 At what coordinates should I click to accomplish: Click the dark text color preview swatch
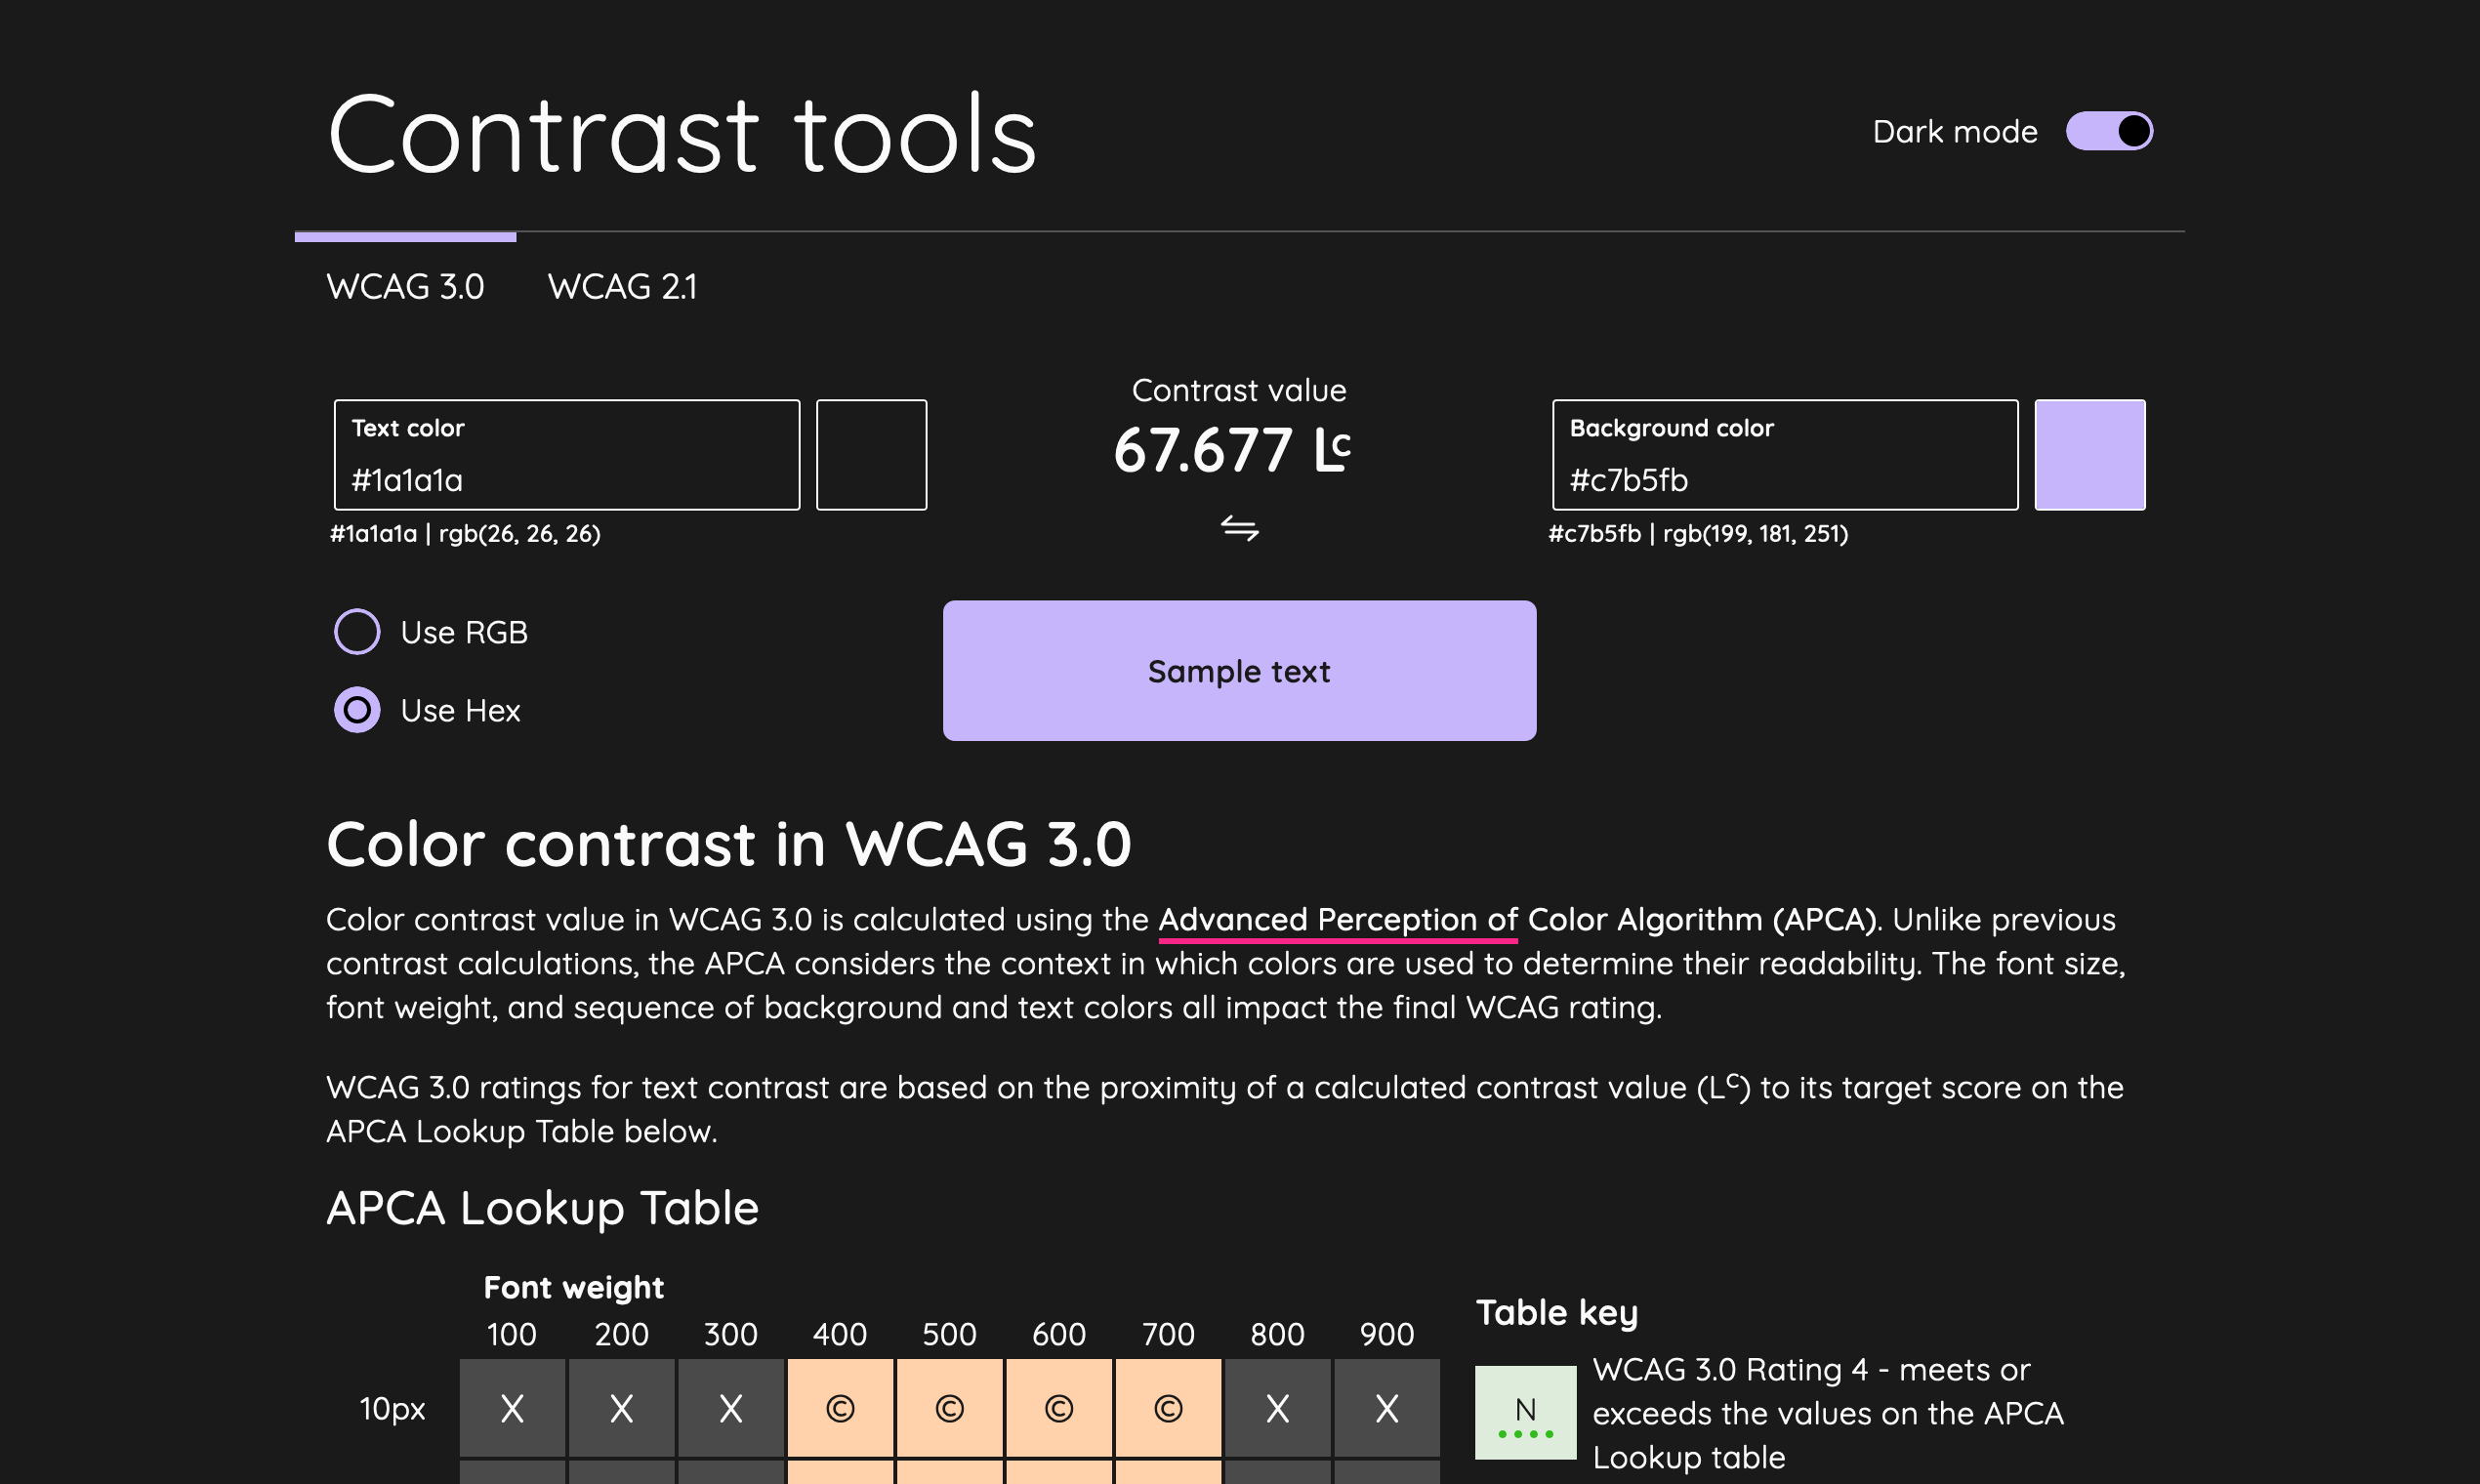(x=871, y=454)
